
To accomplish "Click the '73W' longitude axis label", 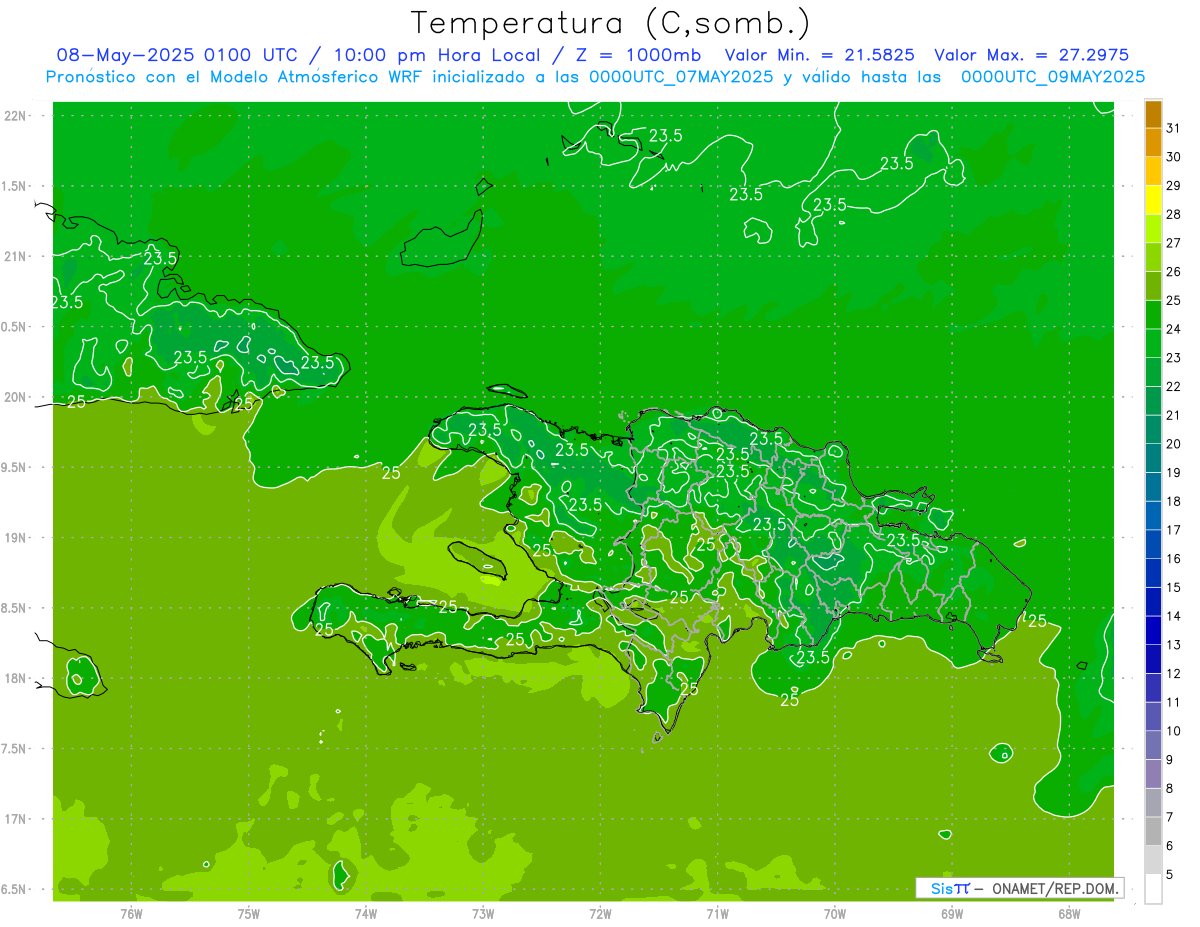I will (x=483, y=913).
